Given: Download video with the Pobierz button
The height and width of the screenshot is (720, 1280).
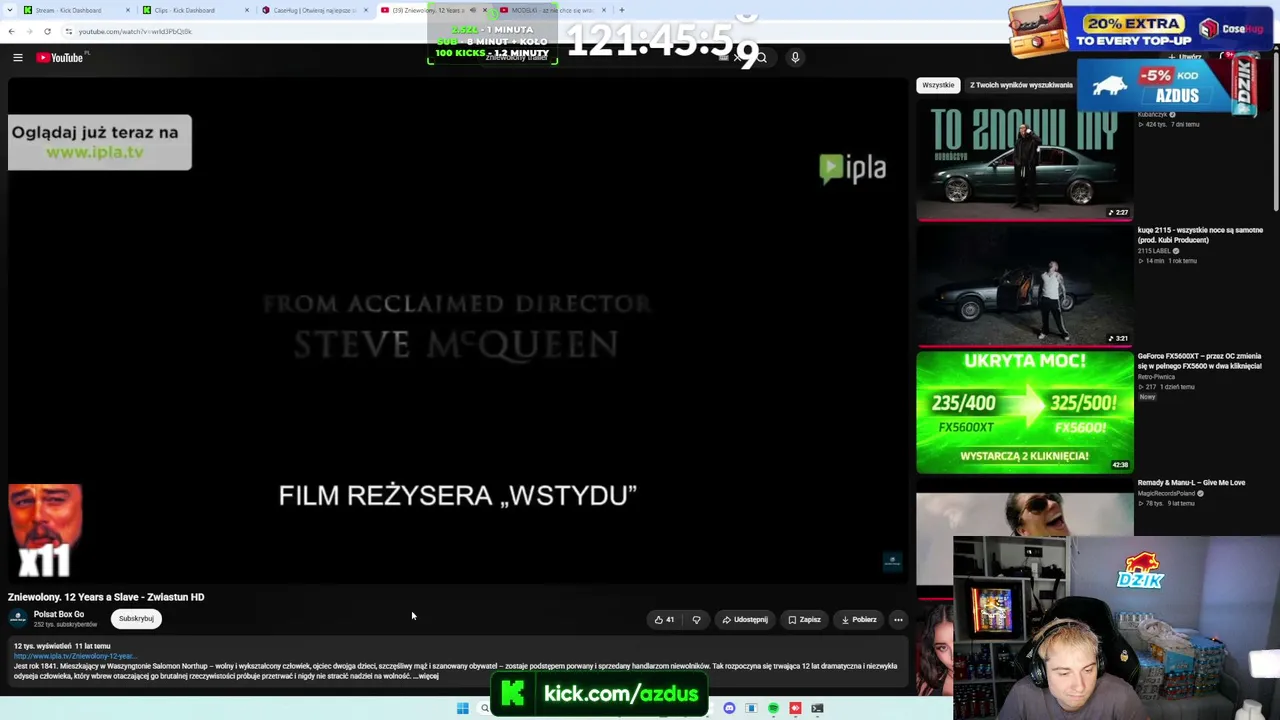Looking at the screenshot, I should coord(859,620).
